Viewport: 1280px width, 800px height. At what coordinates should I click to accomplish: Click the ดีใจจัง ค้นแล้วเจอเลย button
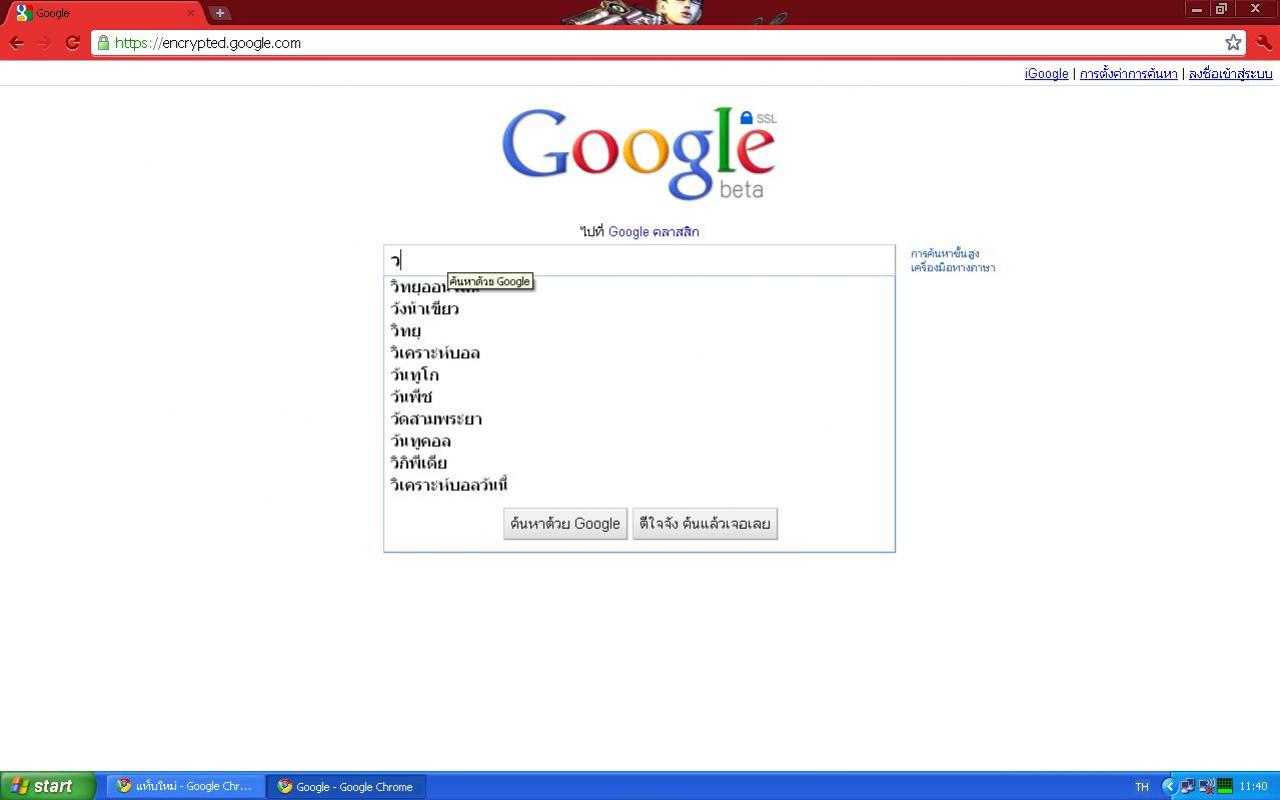pyautogui.click(x=705, y=524)
